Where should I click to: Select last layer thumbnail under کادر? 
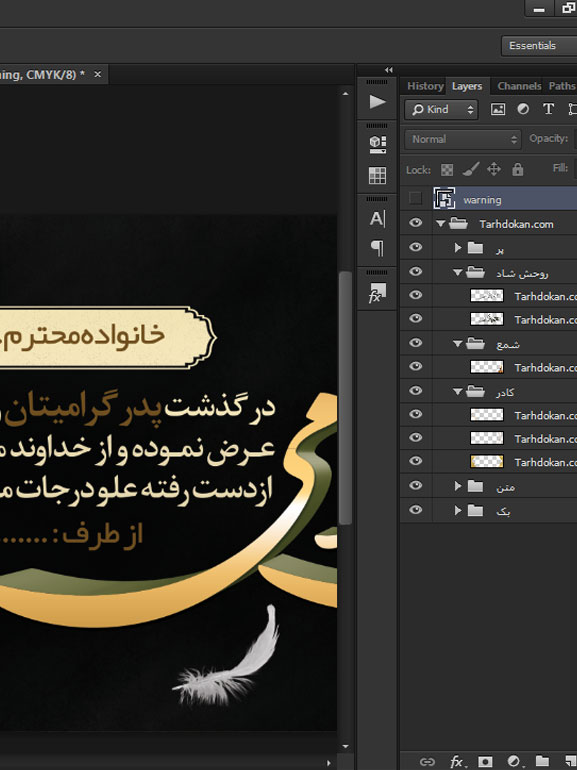pyautogui.click(x=487, y=462)
